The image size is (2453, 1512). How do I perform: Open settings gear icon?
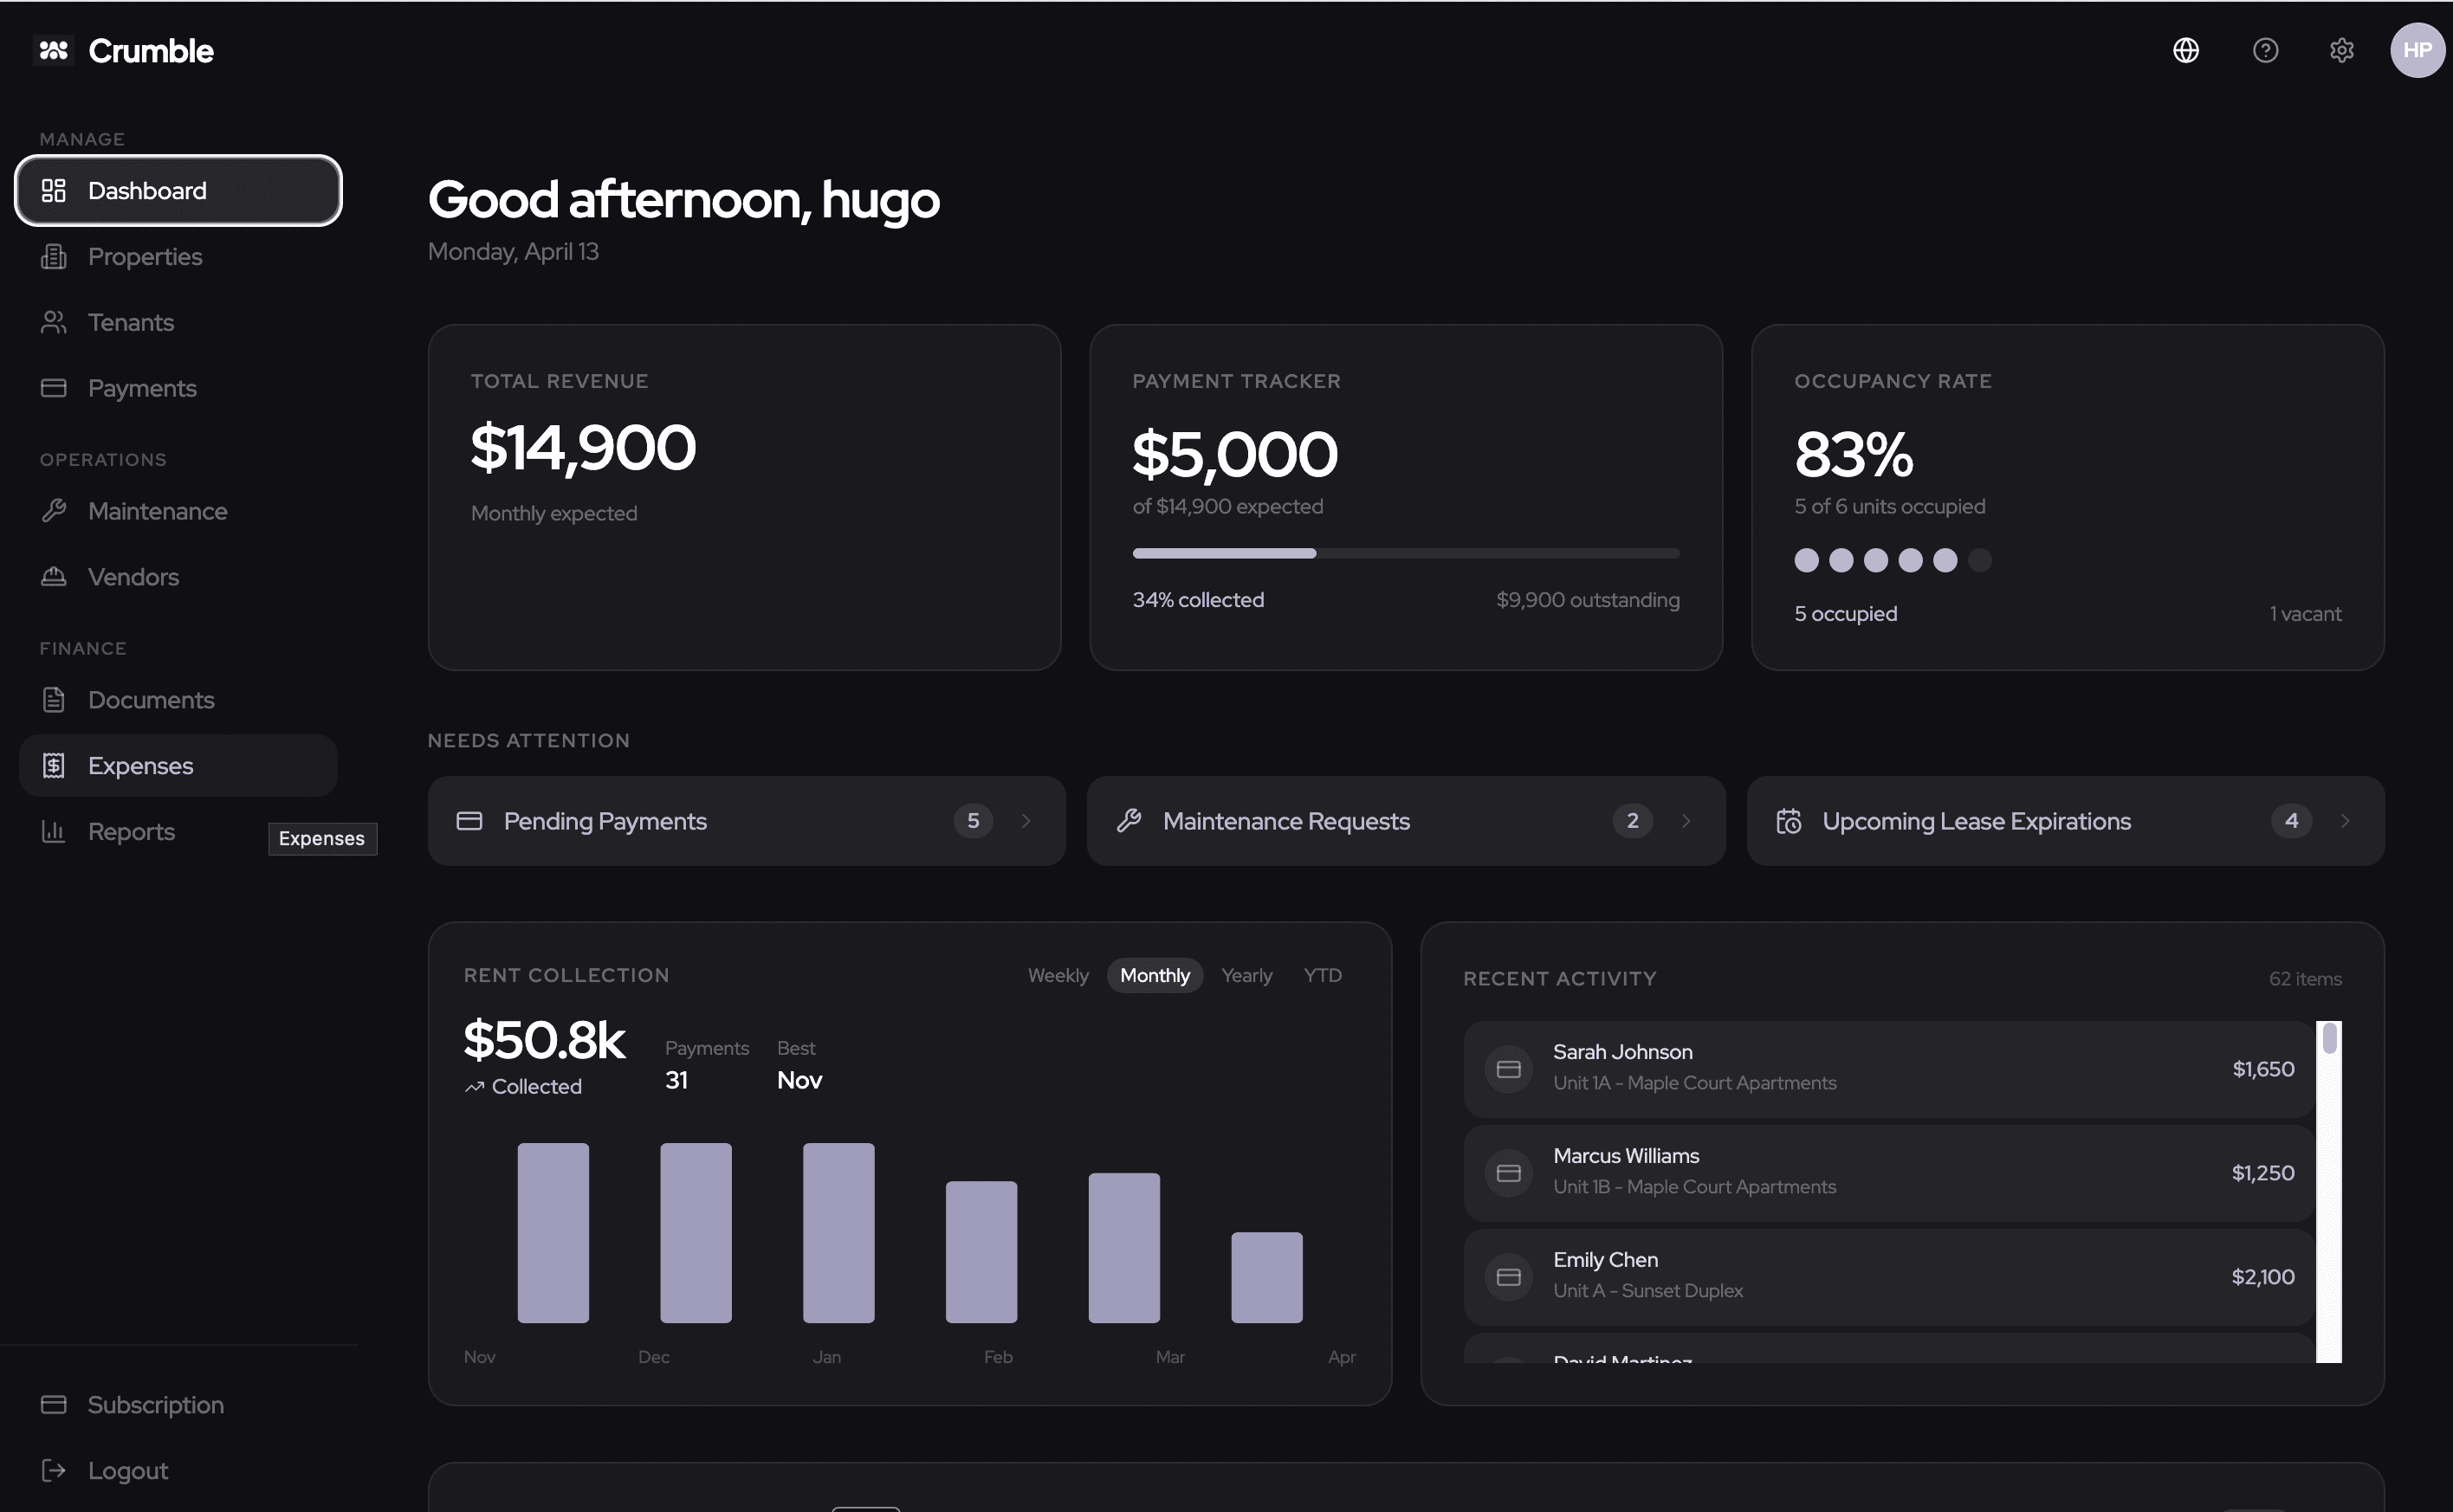(2341, 50)
